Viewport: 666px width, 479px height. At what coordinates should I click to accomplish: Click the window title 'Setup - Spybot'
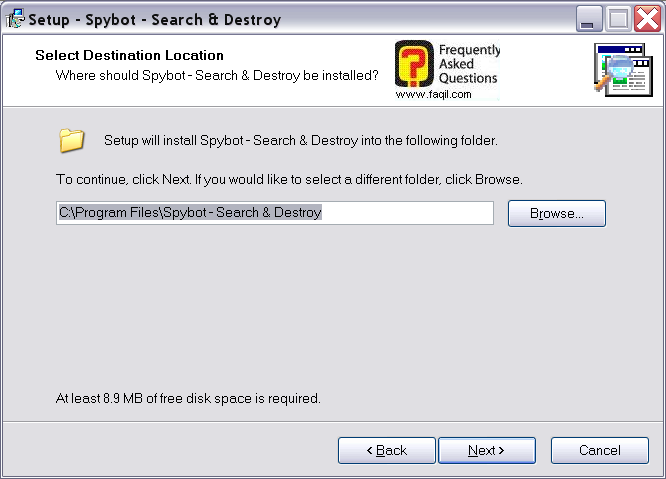(155, 20)
